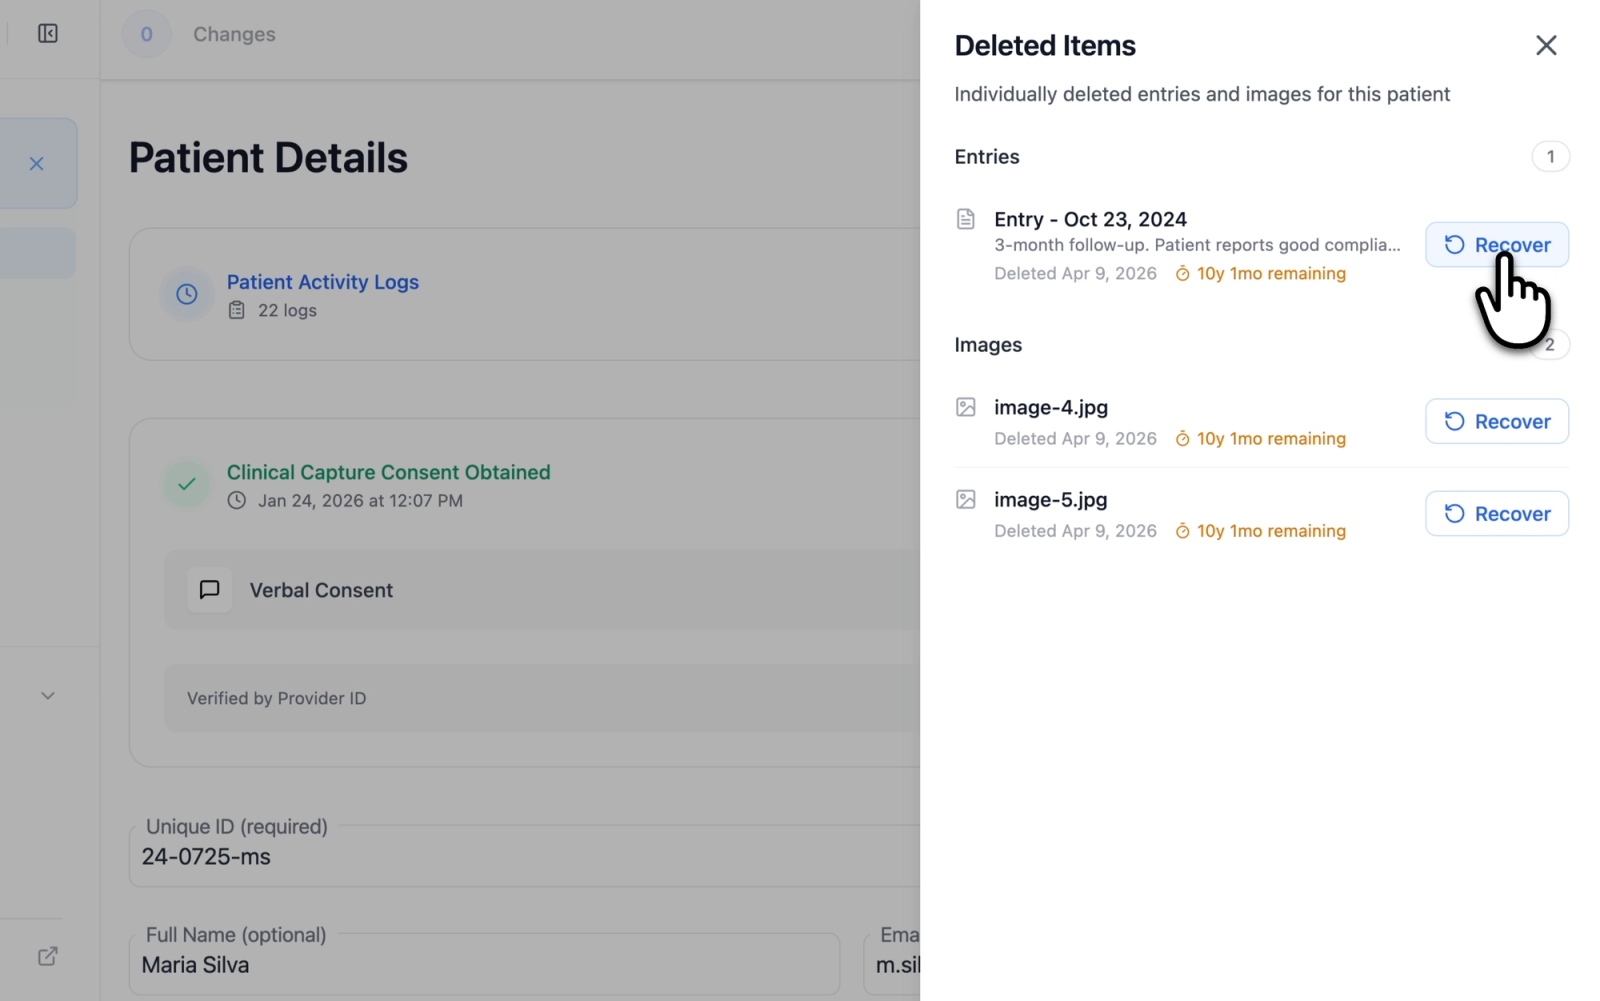Recover image-4.jpg
1600x1001 pixels.
pyautogui.click(x=1496, y=422)
